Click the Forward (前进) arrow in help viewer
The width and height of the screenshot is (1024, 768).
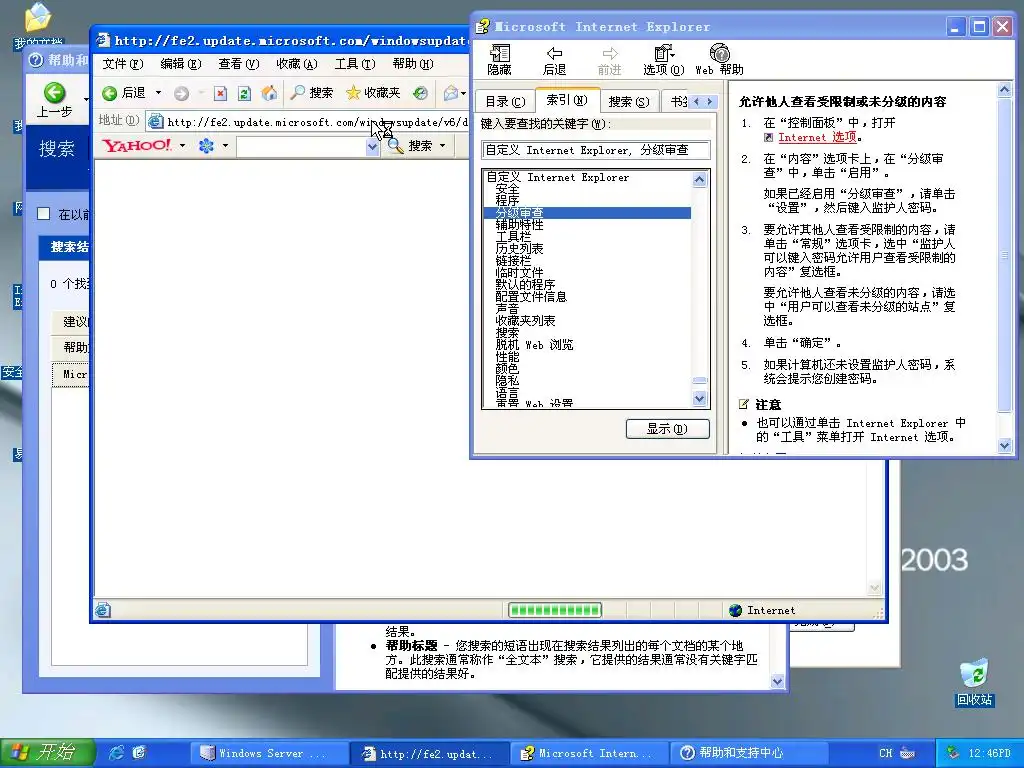tap(609, 60)
